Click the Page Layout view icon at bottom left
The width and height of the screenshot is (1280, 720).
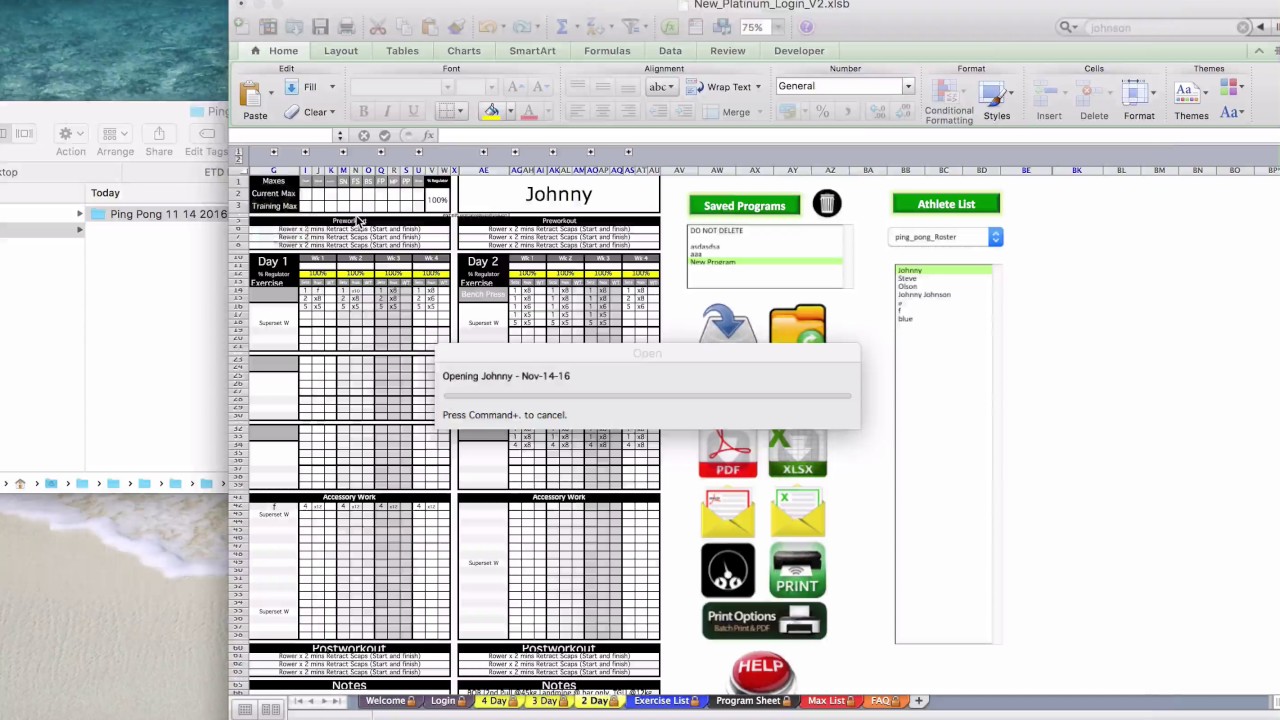click(271, 709)
